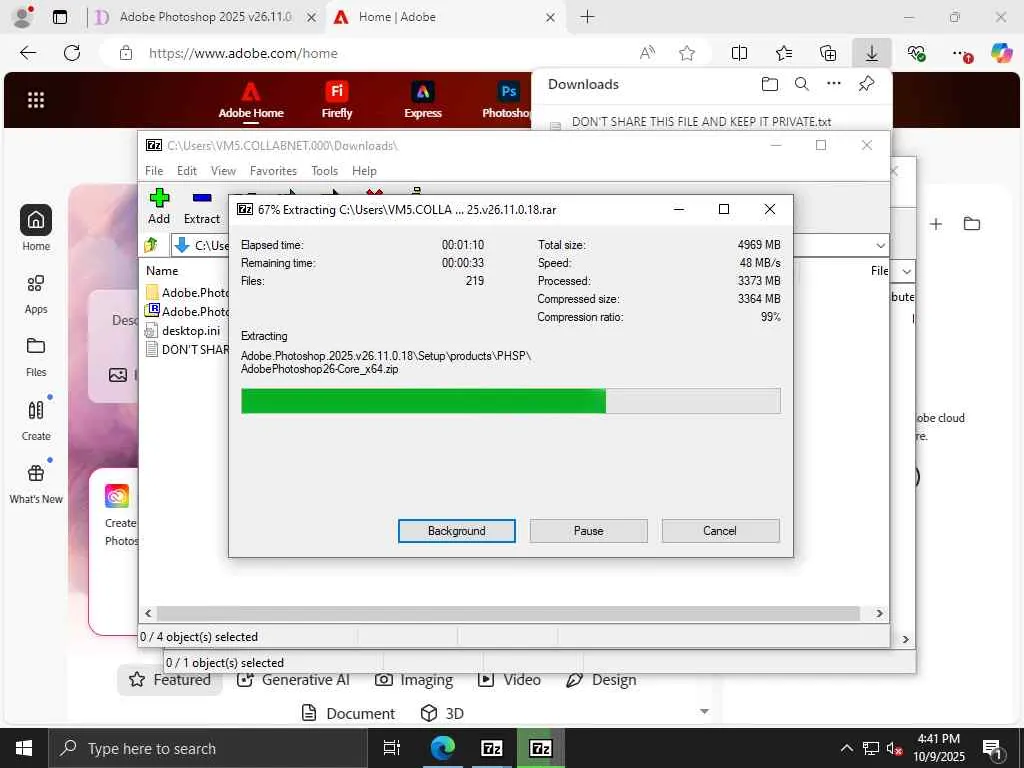Add this page to favorites
Screen dimensions: 1024x768
point(686,53)
